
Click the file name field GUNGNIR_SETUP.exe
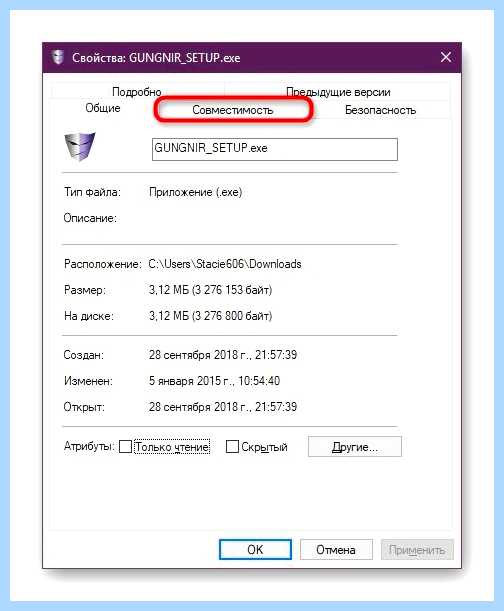click(275, 149)
